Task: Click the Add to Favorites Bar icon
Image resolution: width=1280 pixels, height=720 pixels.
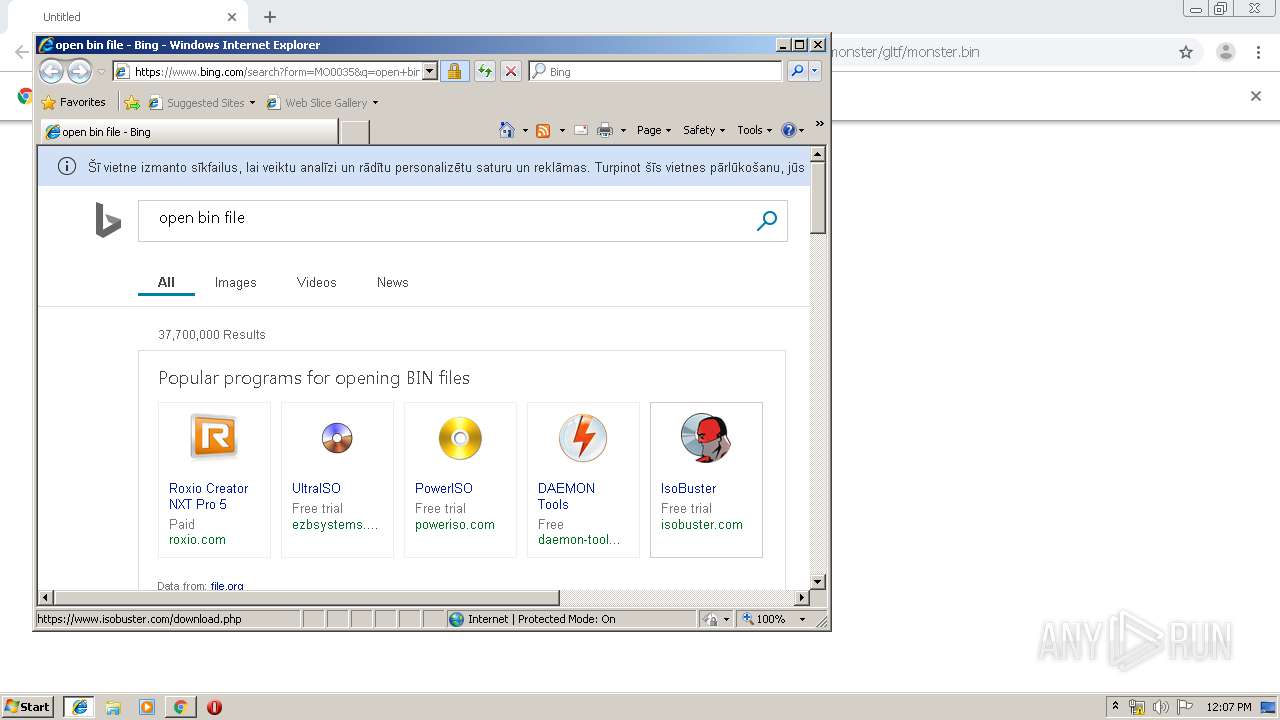Action: tap(131, 102)
